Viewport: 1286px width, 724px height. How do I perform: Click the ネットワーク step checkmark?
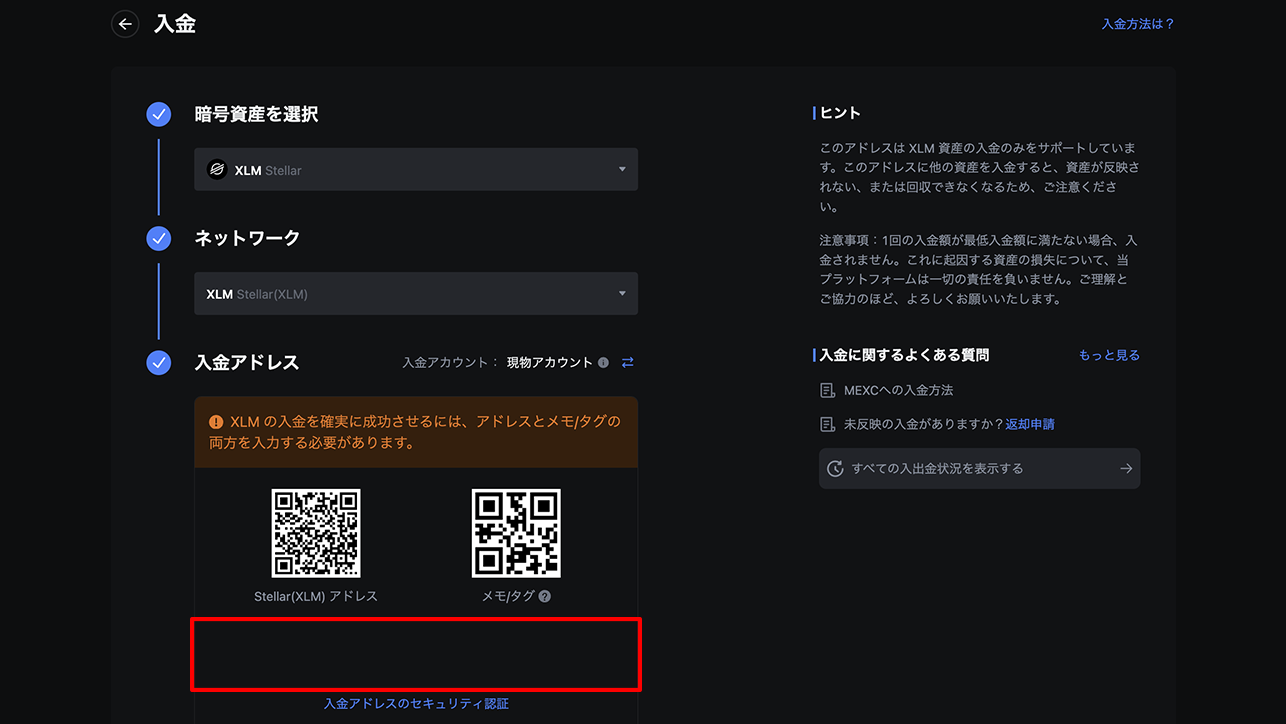(159, 238)
